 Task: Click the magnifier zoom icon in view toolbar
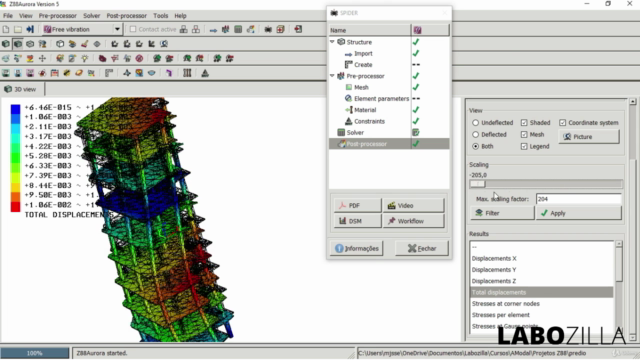164,44
